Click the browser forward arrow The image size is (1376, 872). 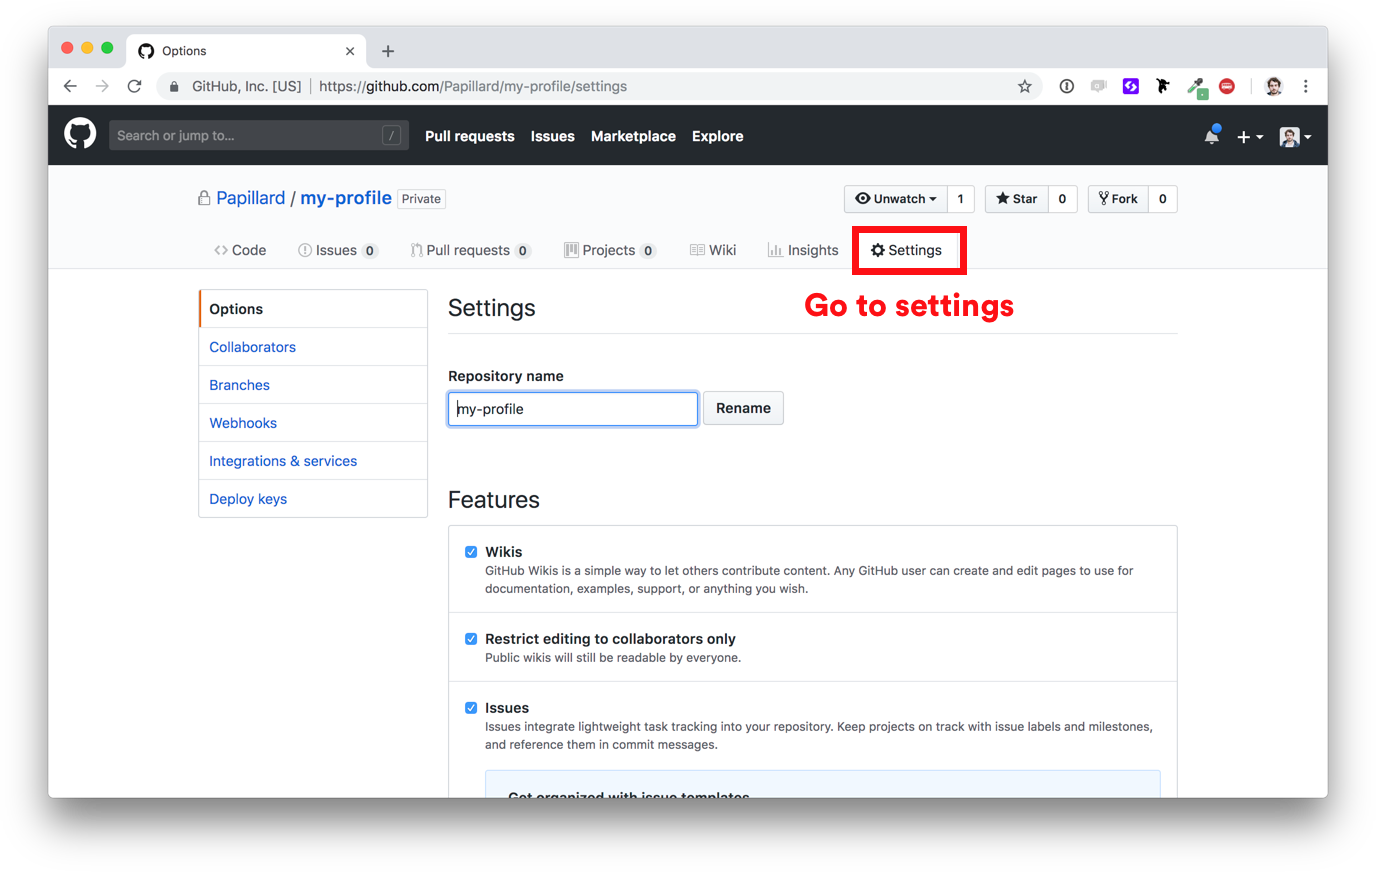coord(102,86)
